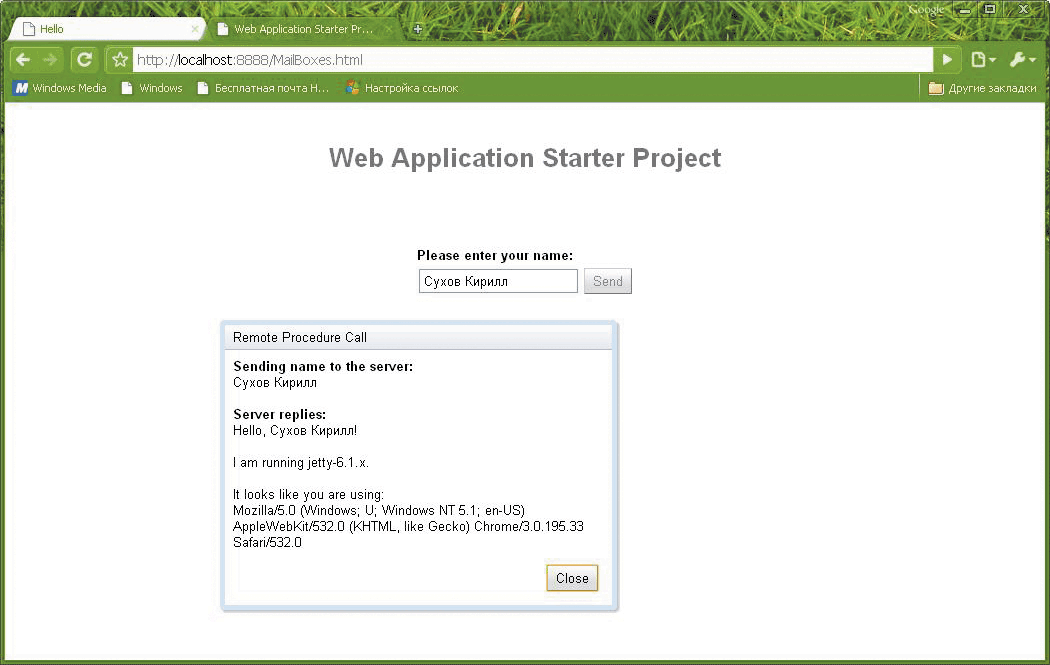The image size is (1050, 665).
Task: Open the page control menu icon
Action: point(982,60)
